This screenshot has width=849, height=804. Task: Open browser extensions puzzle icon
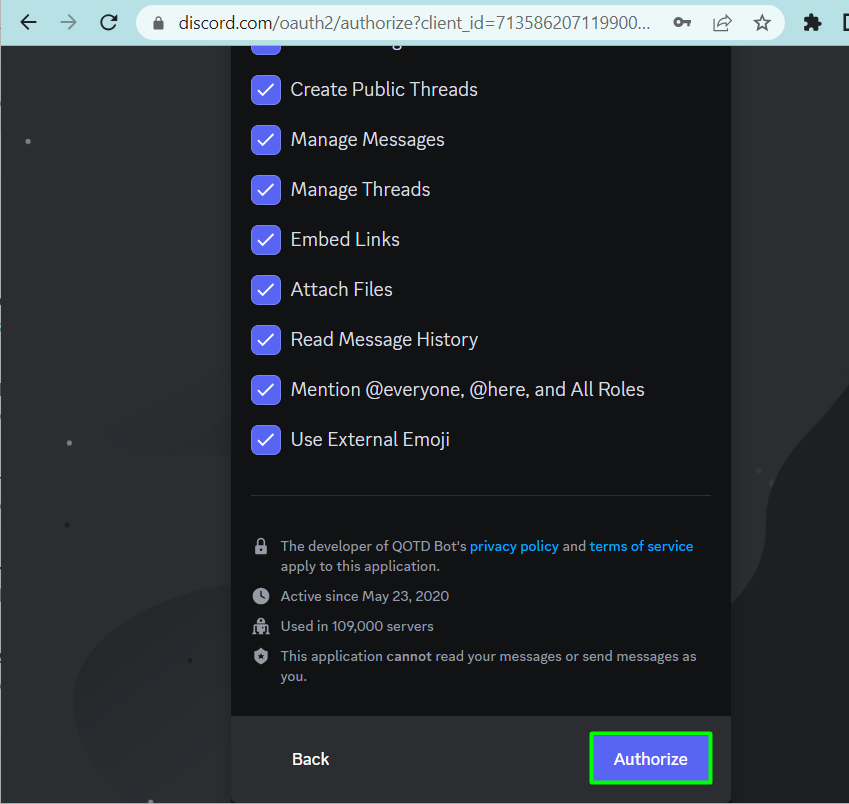(x=812, y=23)
